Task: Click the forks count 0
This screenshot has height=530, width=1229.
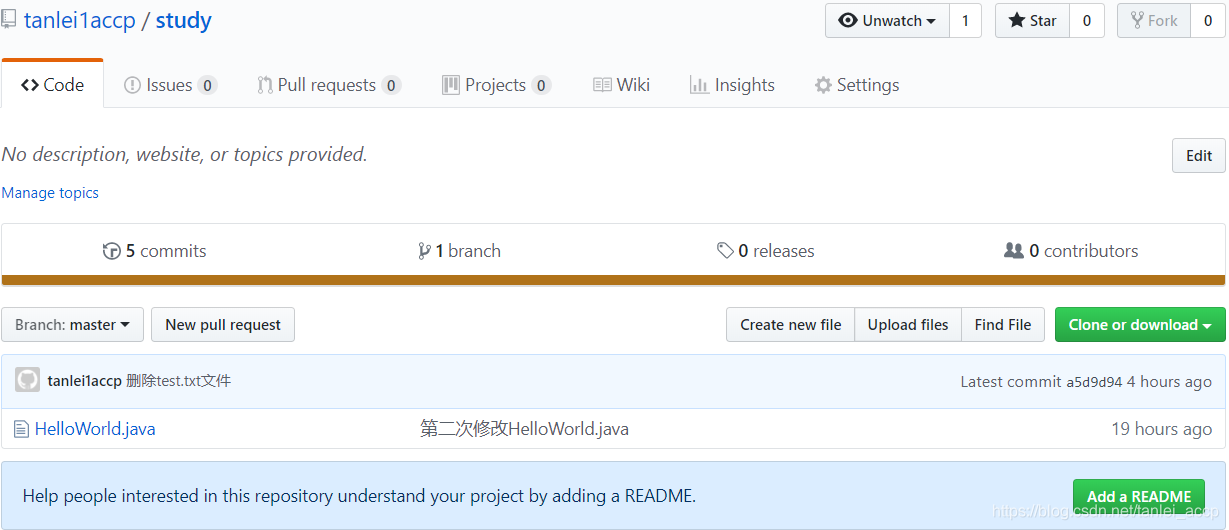Action: [x=1208, y=21]
